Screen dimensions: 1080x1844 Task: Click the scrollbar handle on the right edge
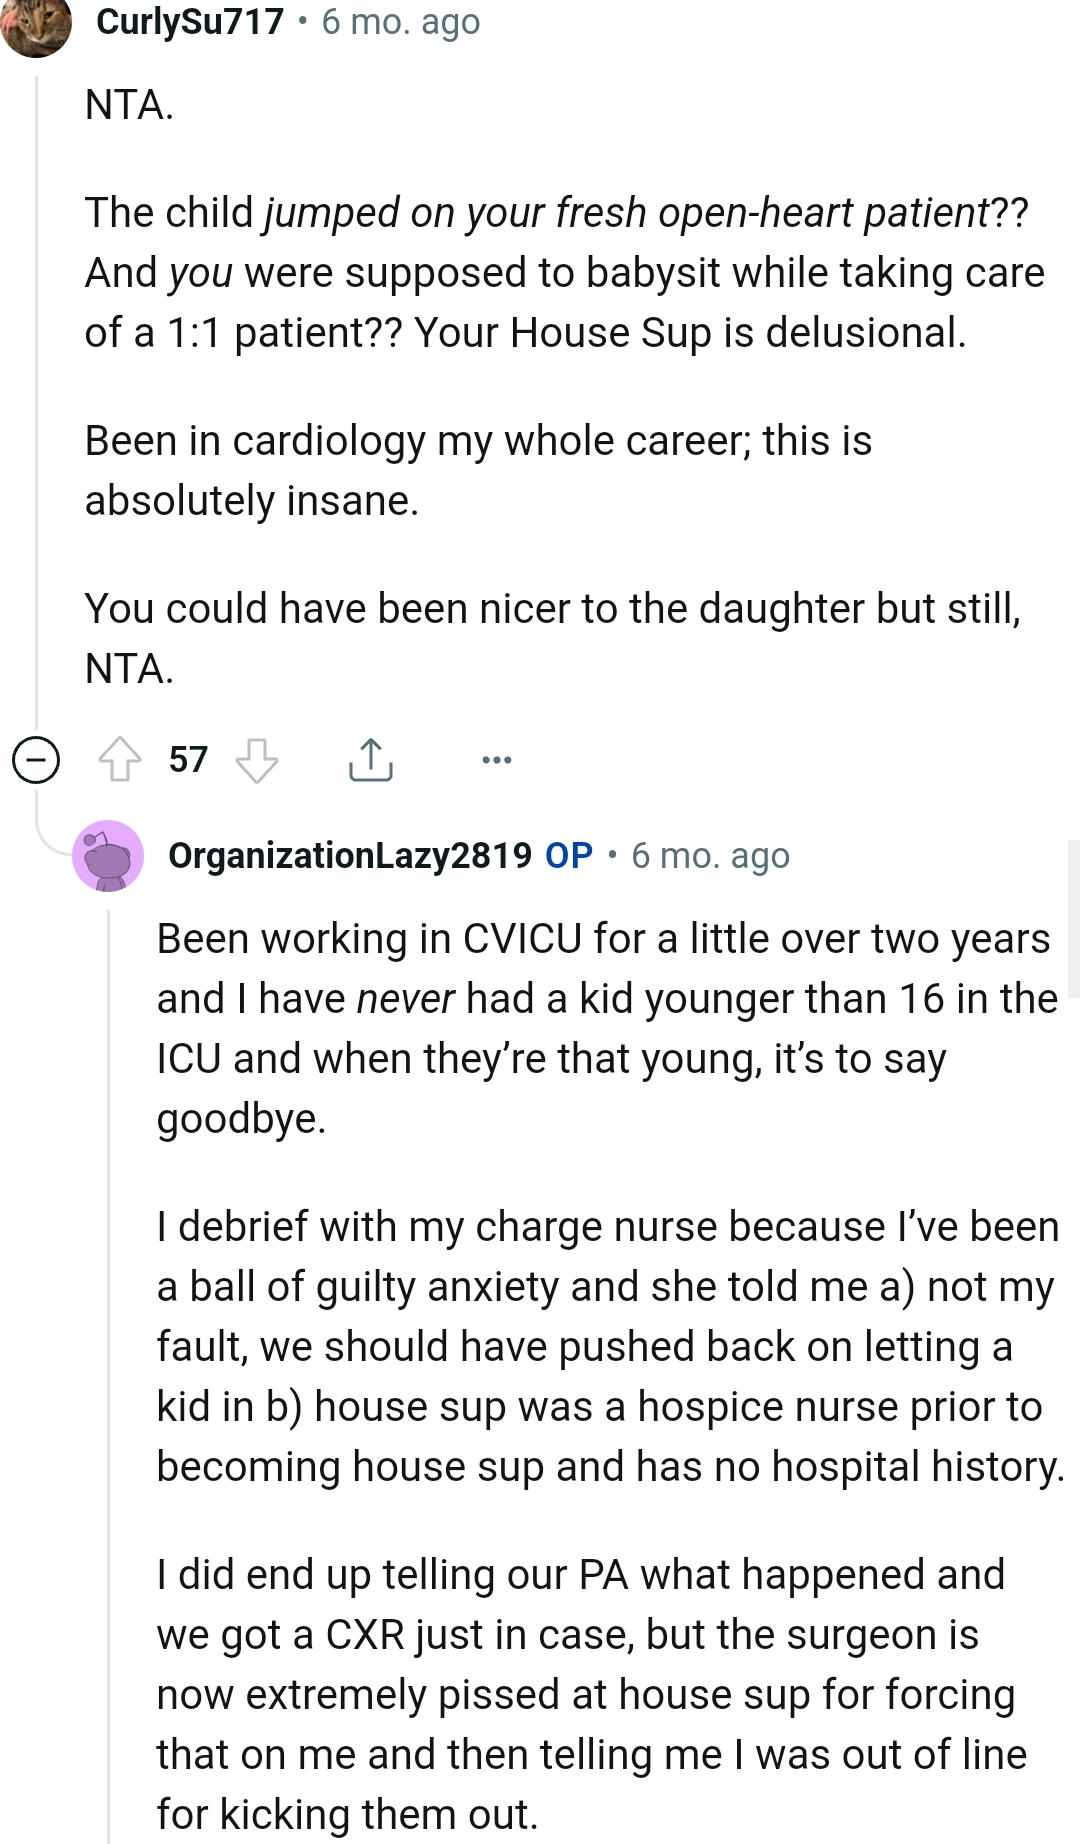click(x=1073, y=918)
